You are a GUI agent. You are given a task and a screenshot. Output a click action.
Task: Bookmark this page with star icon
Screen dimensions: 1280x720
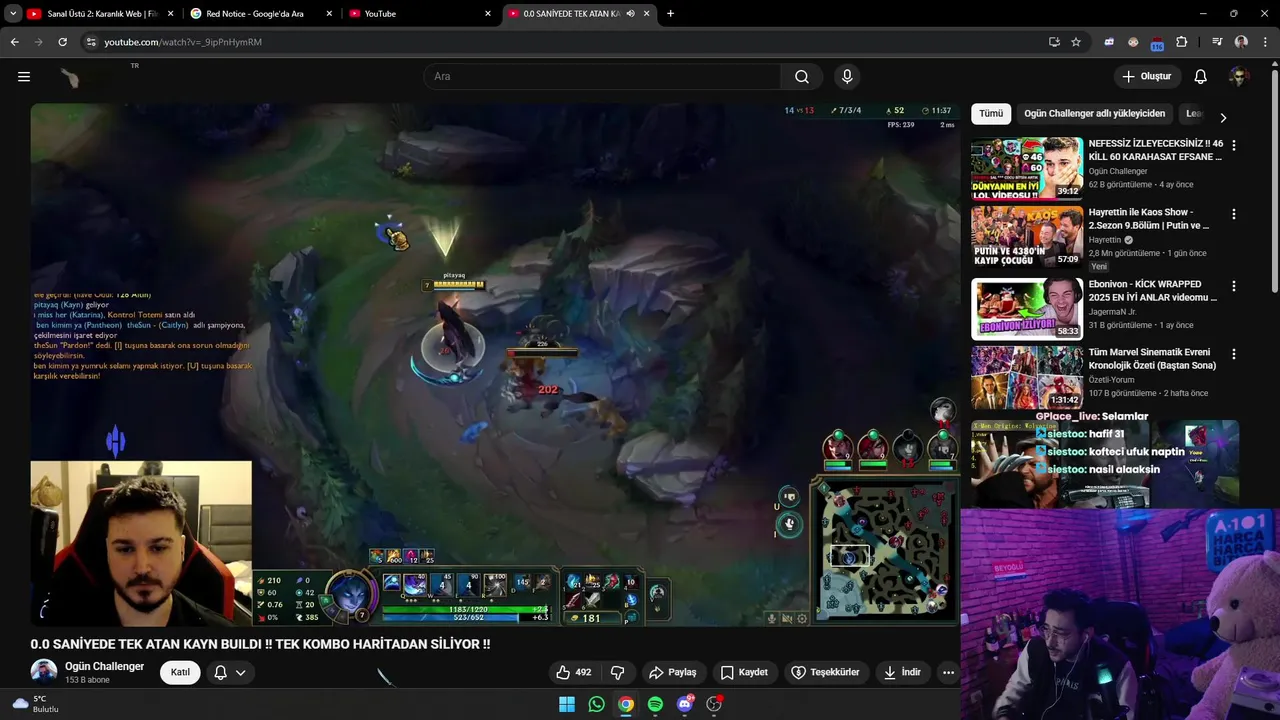pyautogui.click(x=1076, y=42)
